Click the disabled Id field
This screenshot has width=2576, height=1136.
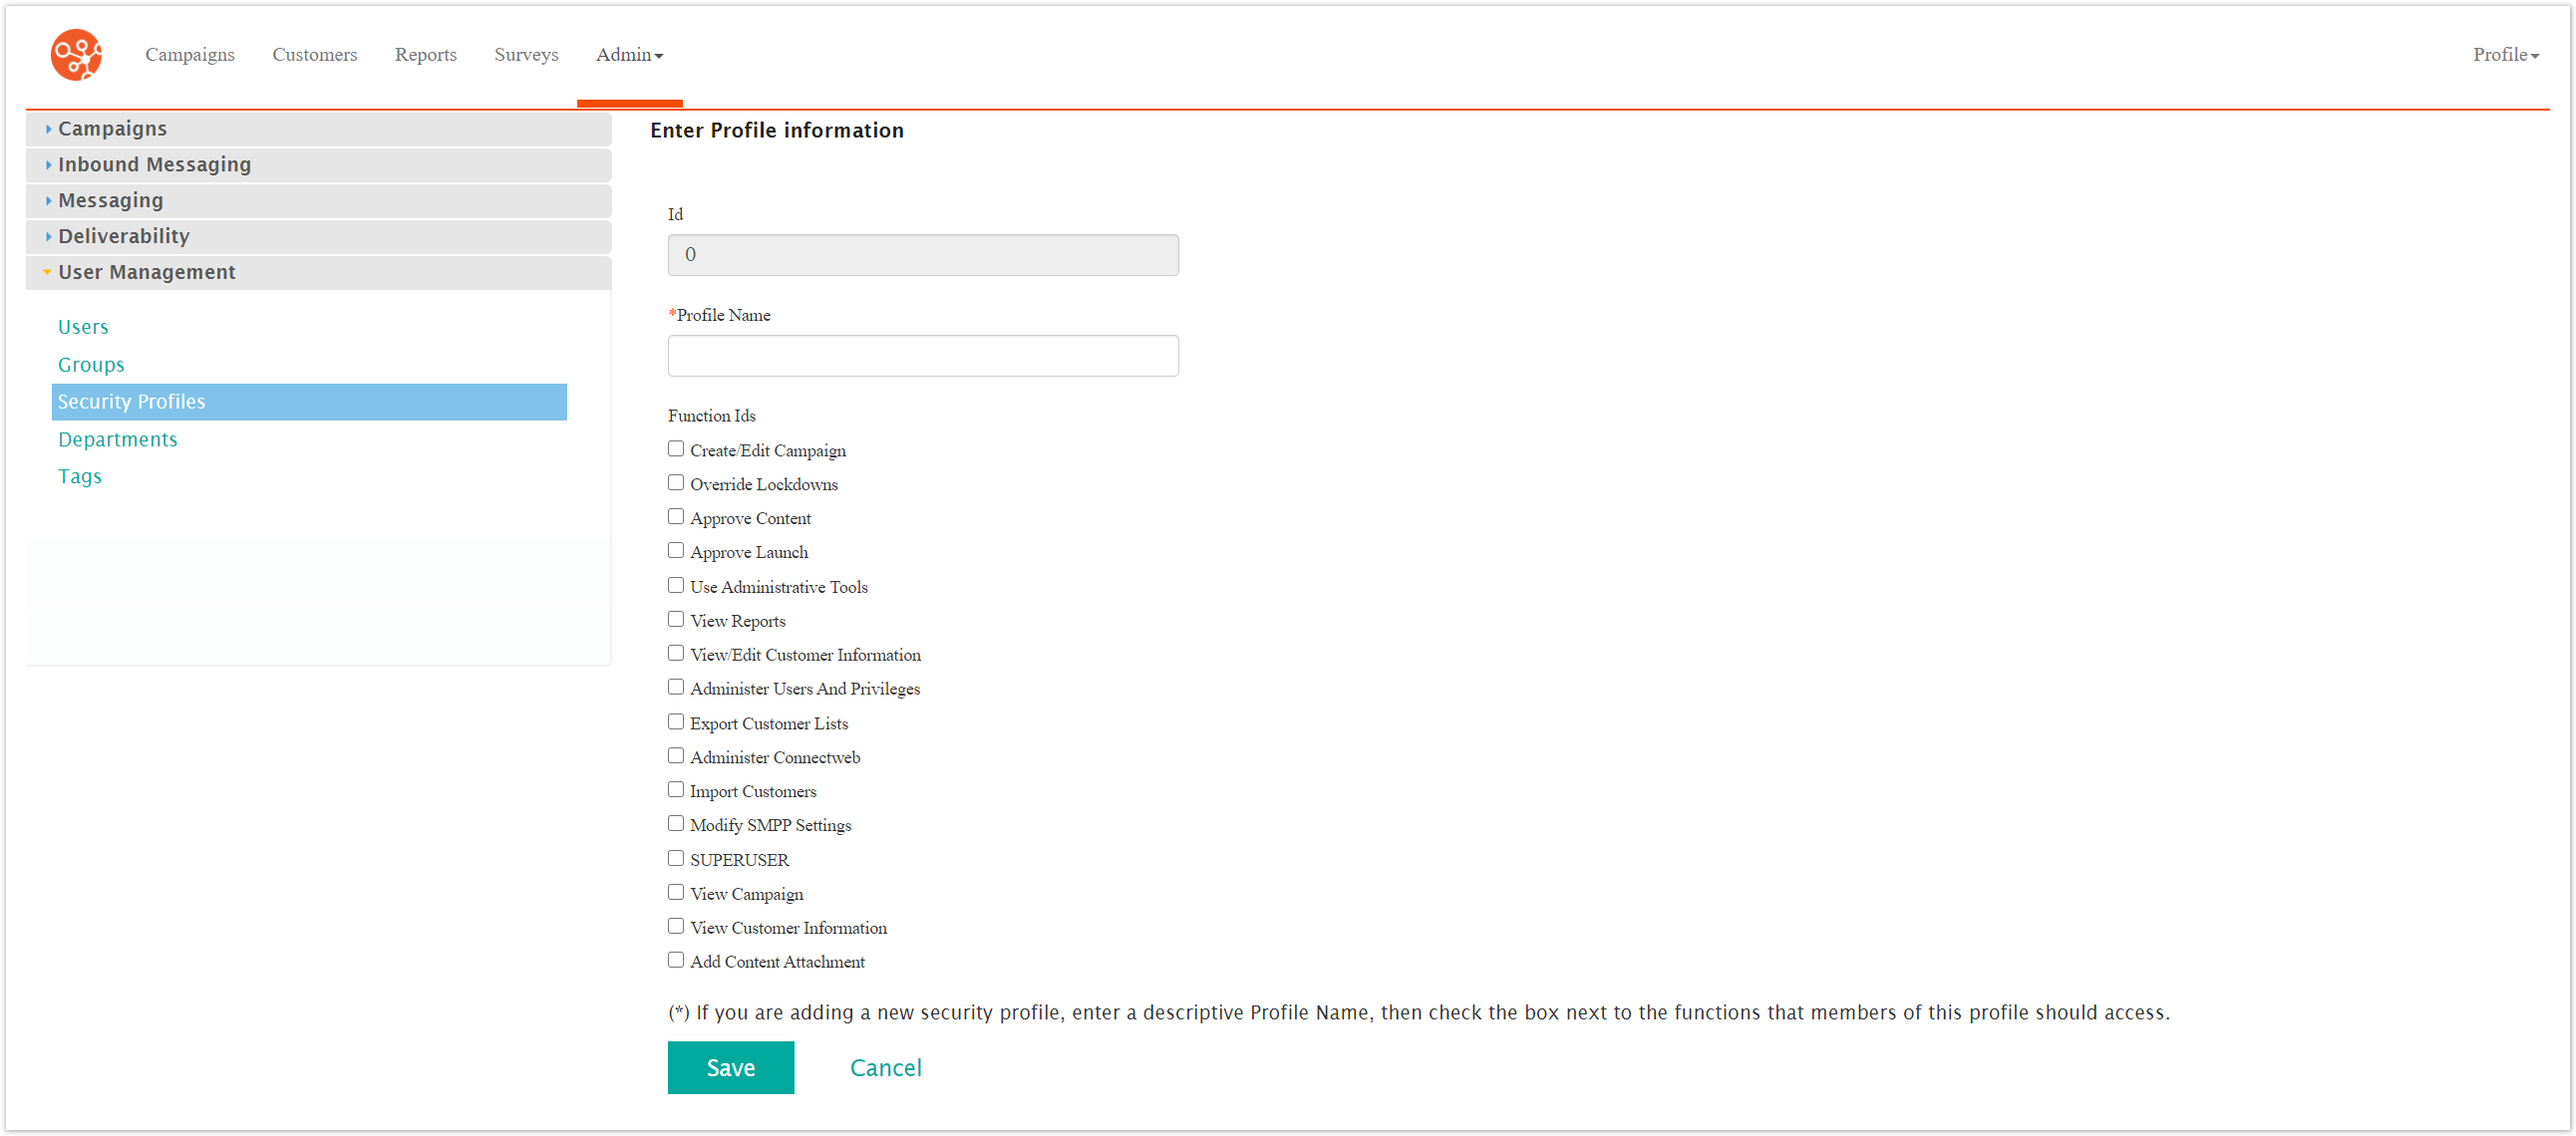pyautogui.click(x=923, y=255)
